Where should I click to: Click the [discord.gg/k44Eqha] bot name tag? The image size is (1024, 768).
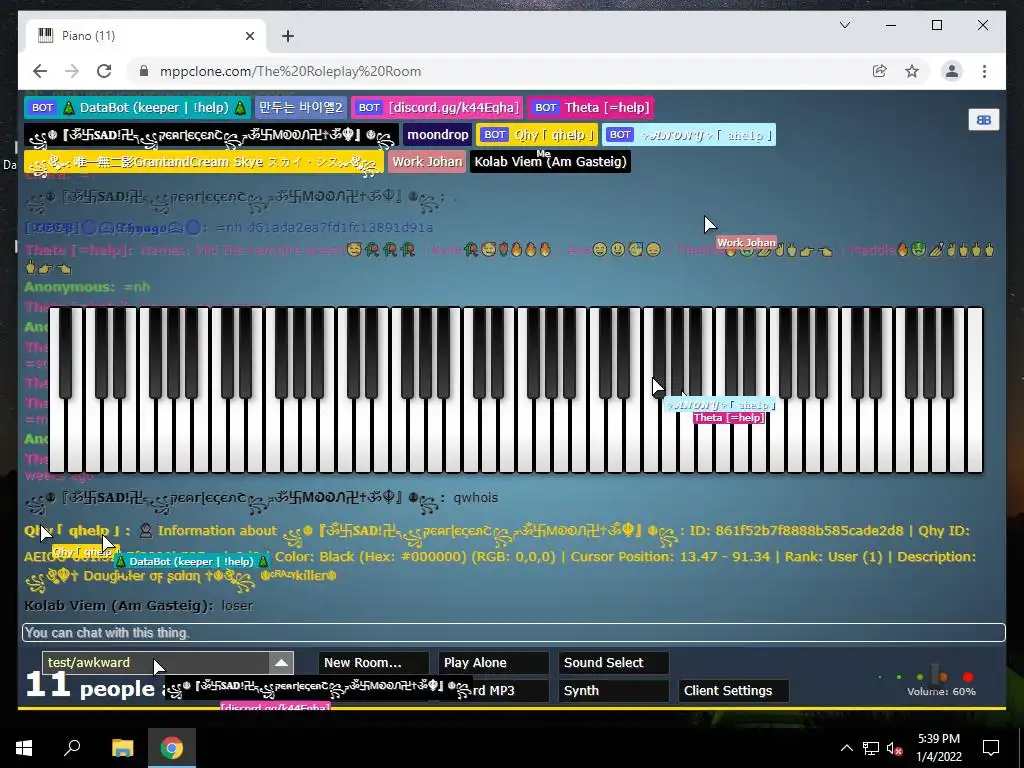pyautogui.click(x=438, y=108)
